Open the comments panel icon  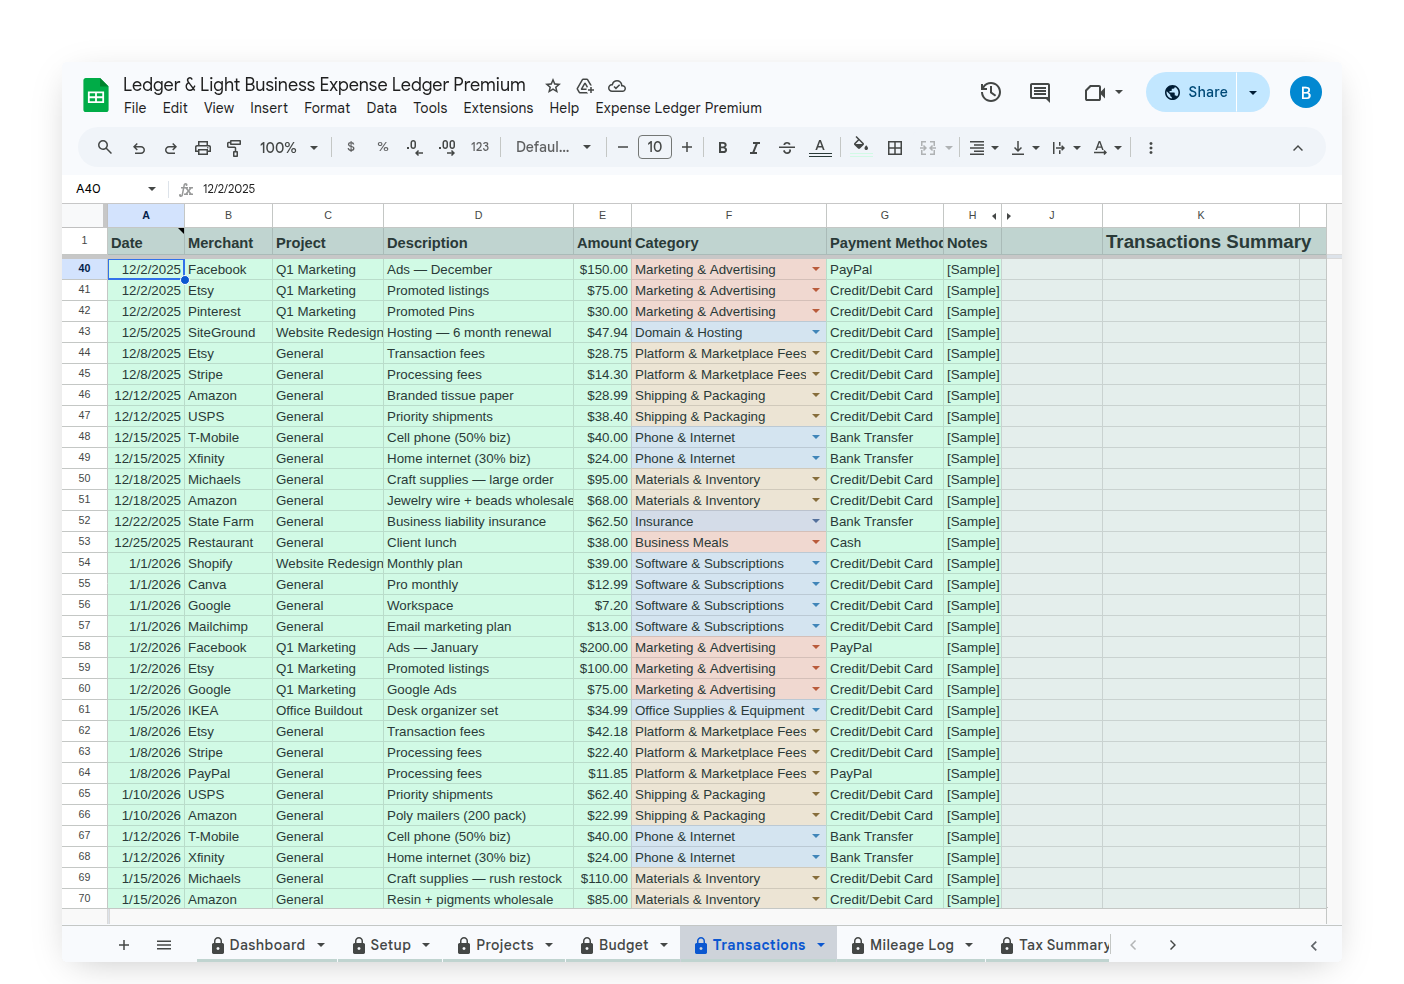coord(1040,92)
